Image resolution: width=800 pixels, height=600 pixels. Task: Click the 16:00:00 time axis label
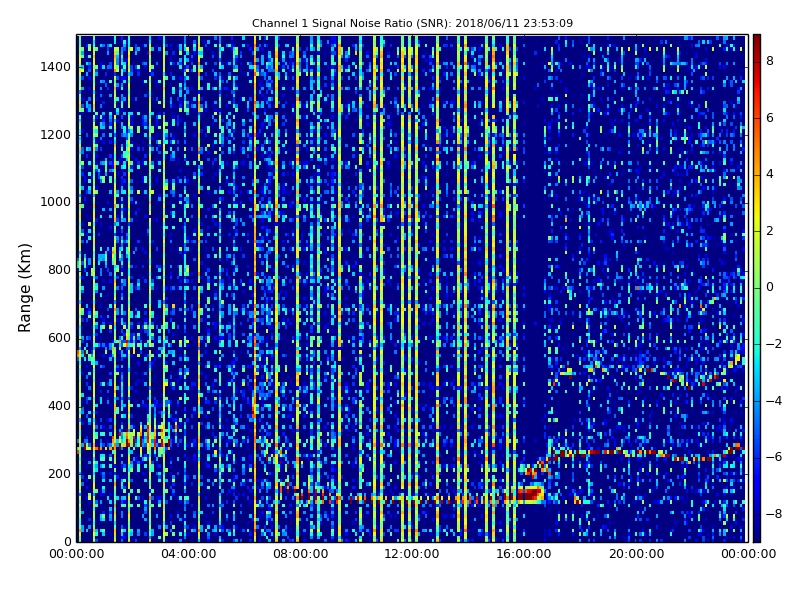[x=524, y=554]
